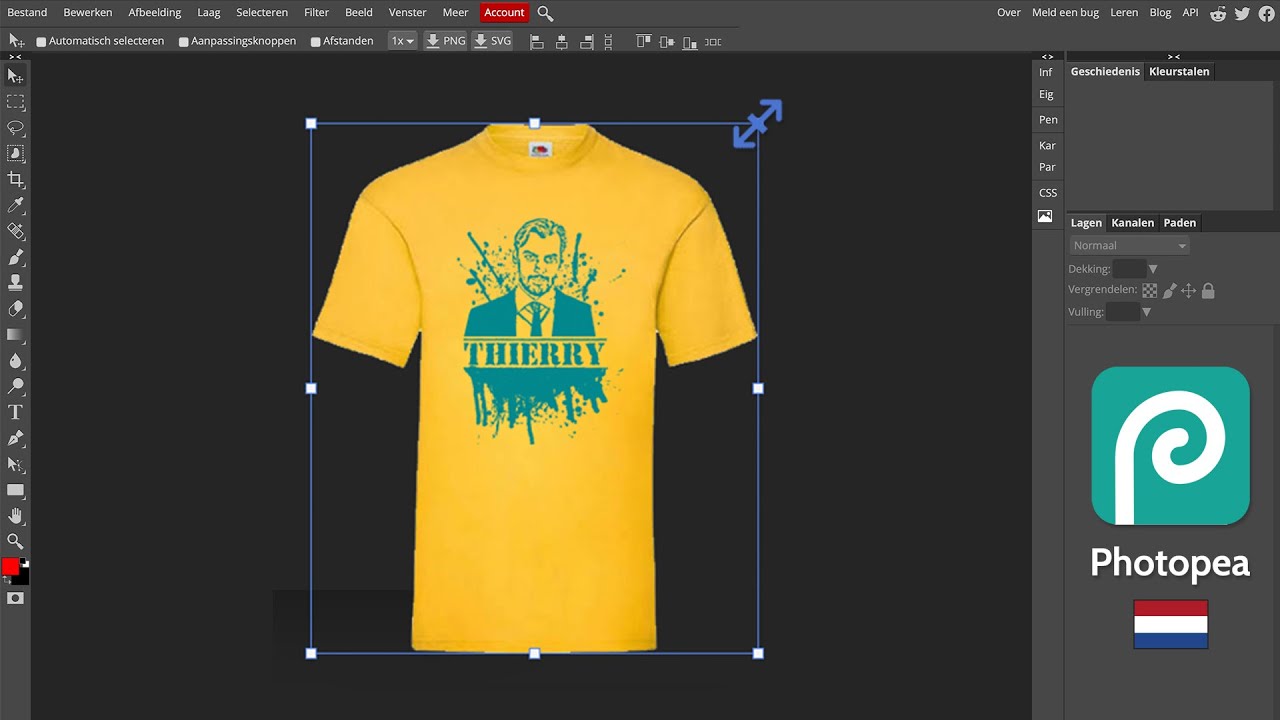Toggle lock all padlock icon
Screen dimensions: 1280x720
(1208, 291)
